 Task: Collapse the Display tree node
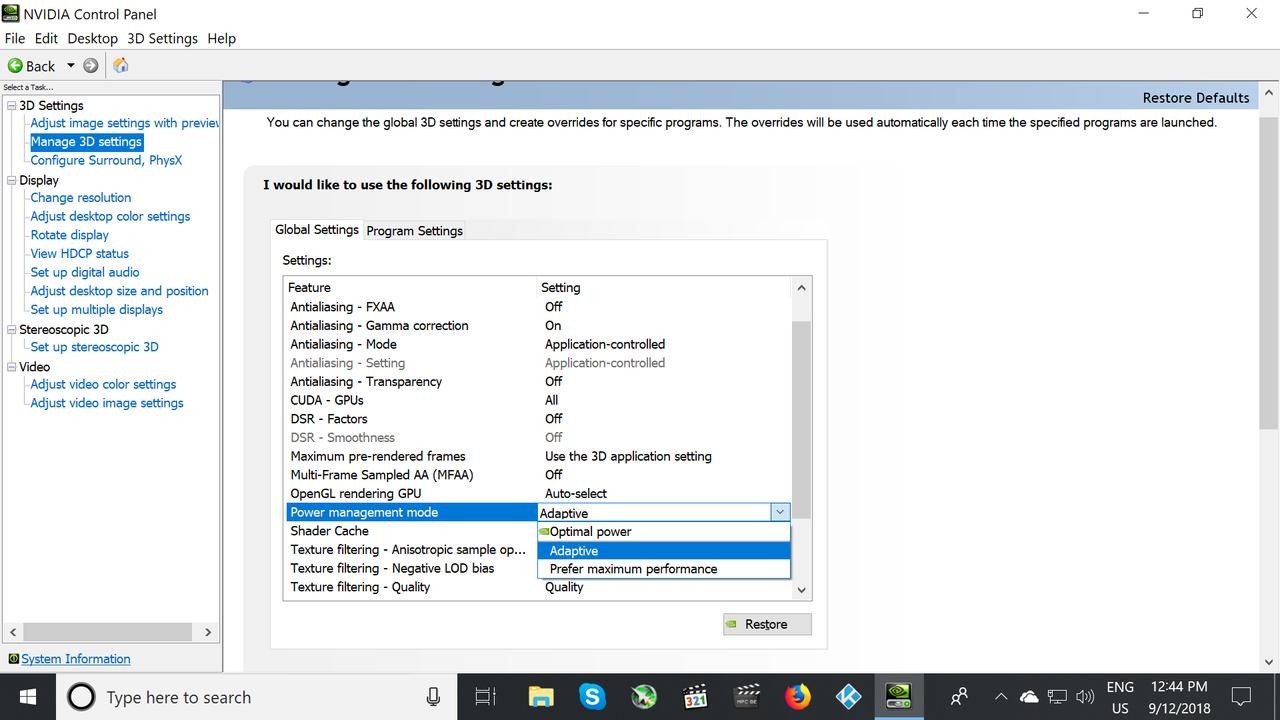pyautogui.click(x=12, y=181)
